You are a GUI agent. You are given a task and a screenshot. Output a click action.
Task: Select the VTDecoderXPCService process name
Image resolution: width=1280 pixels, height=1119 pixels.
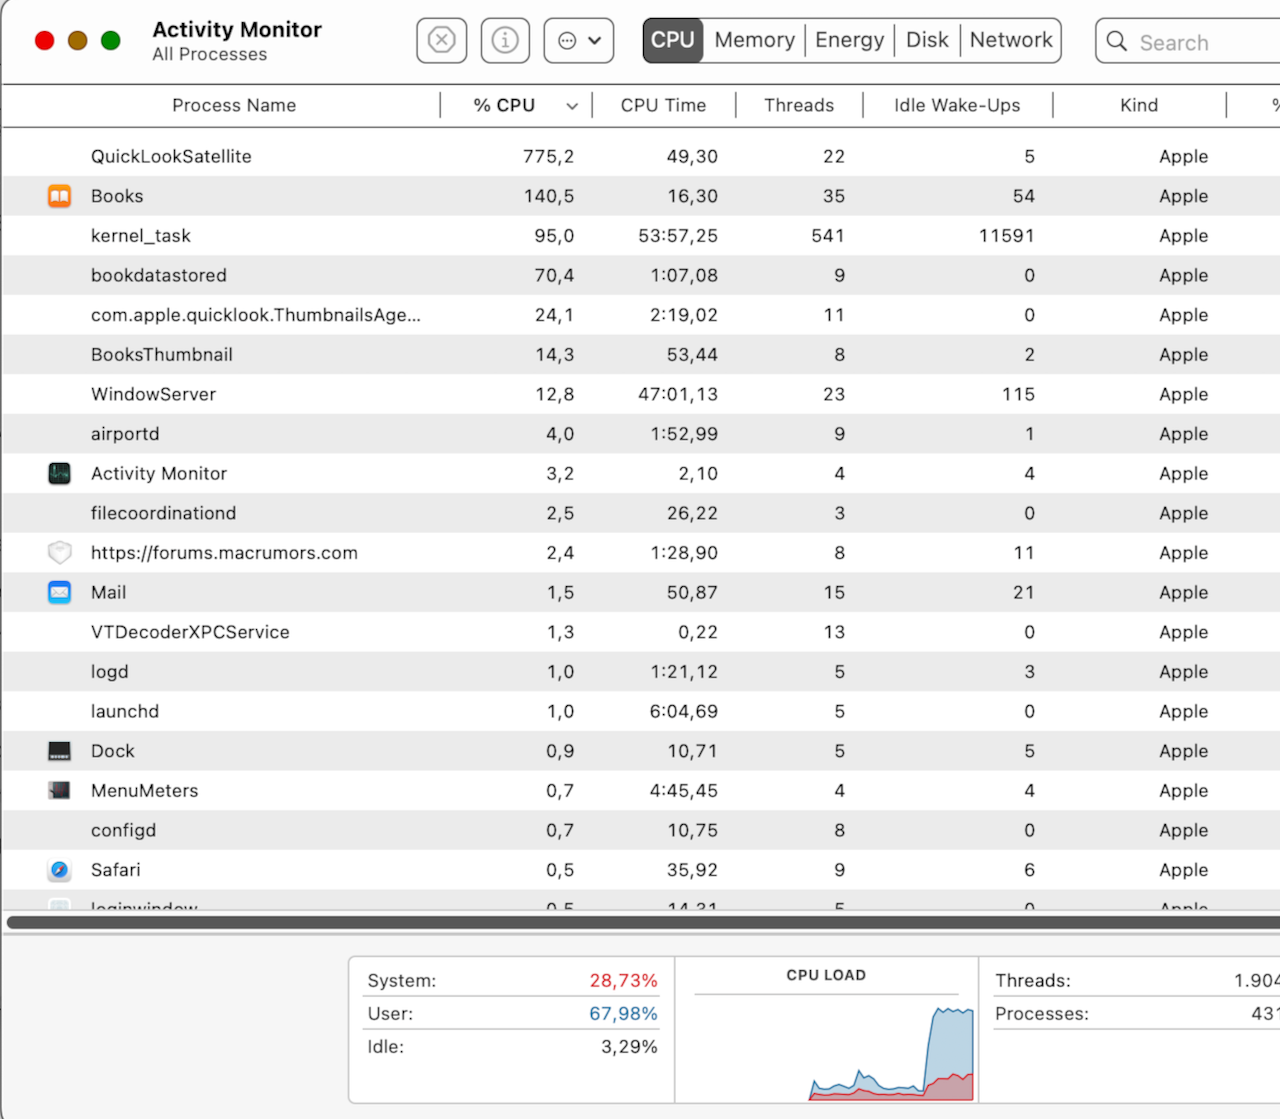point(190,632)
